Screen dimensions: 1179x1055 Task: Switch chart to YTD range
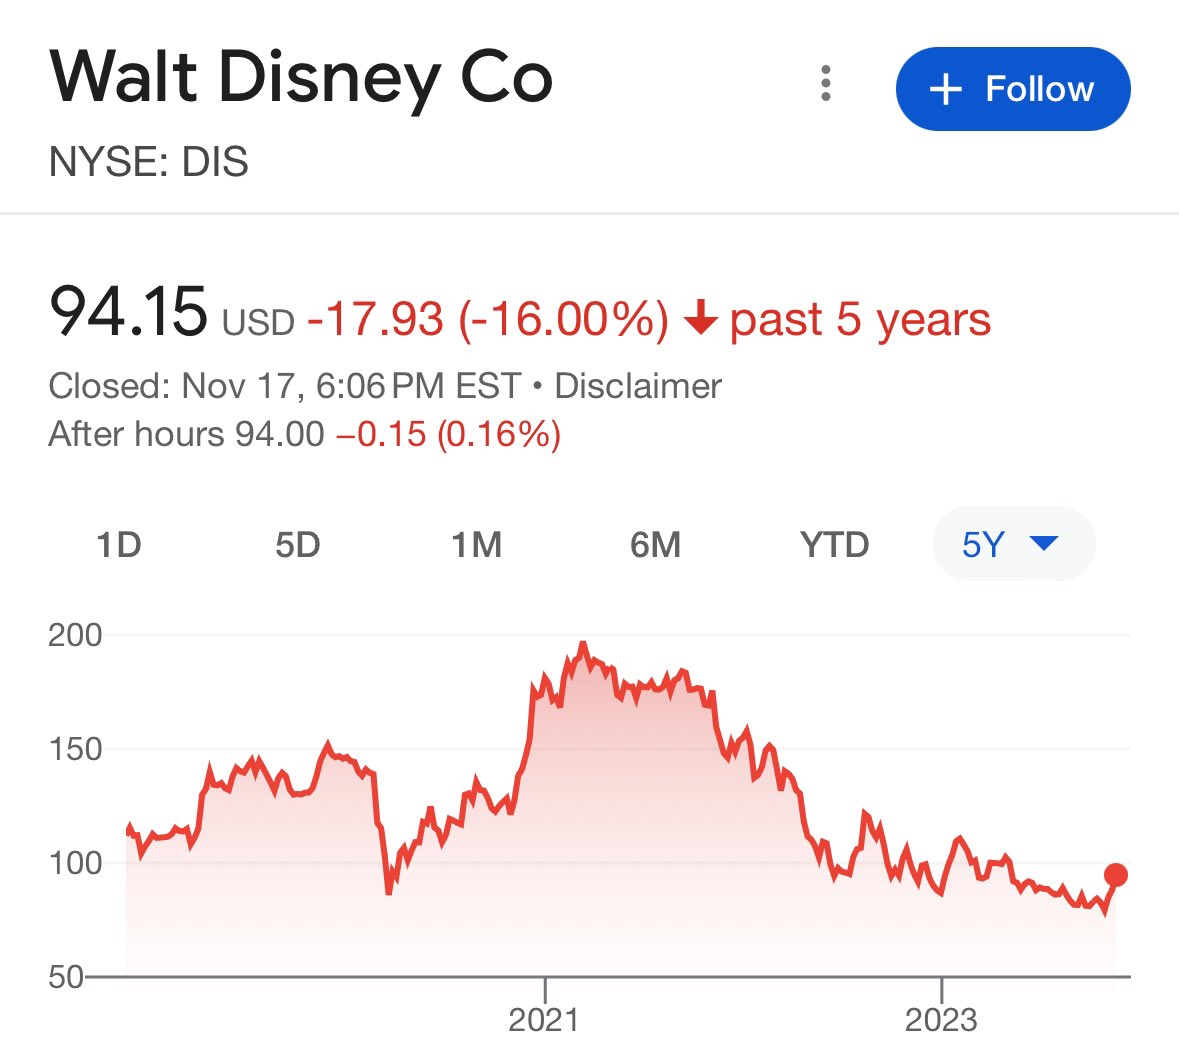click(x=834, y=545)
